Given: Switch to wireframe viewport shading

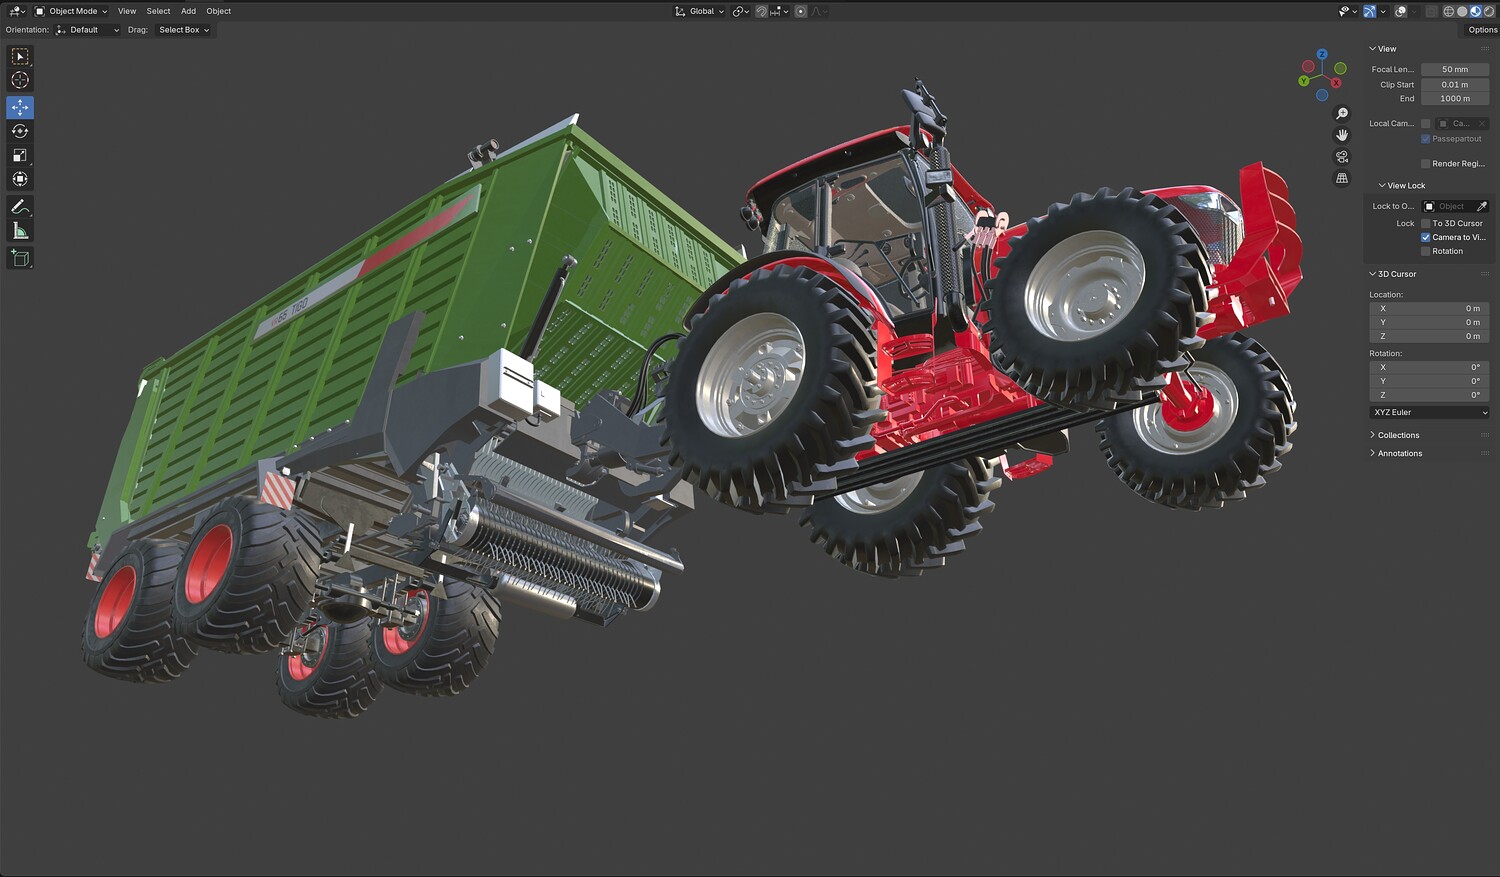Looking at the screenshot, I should tap(1448, 11).
